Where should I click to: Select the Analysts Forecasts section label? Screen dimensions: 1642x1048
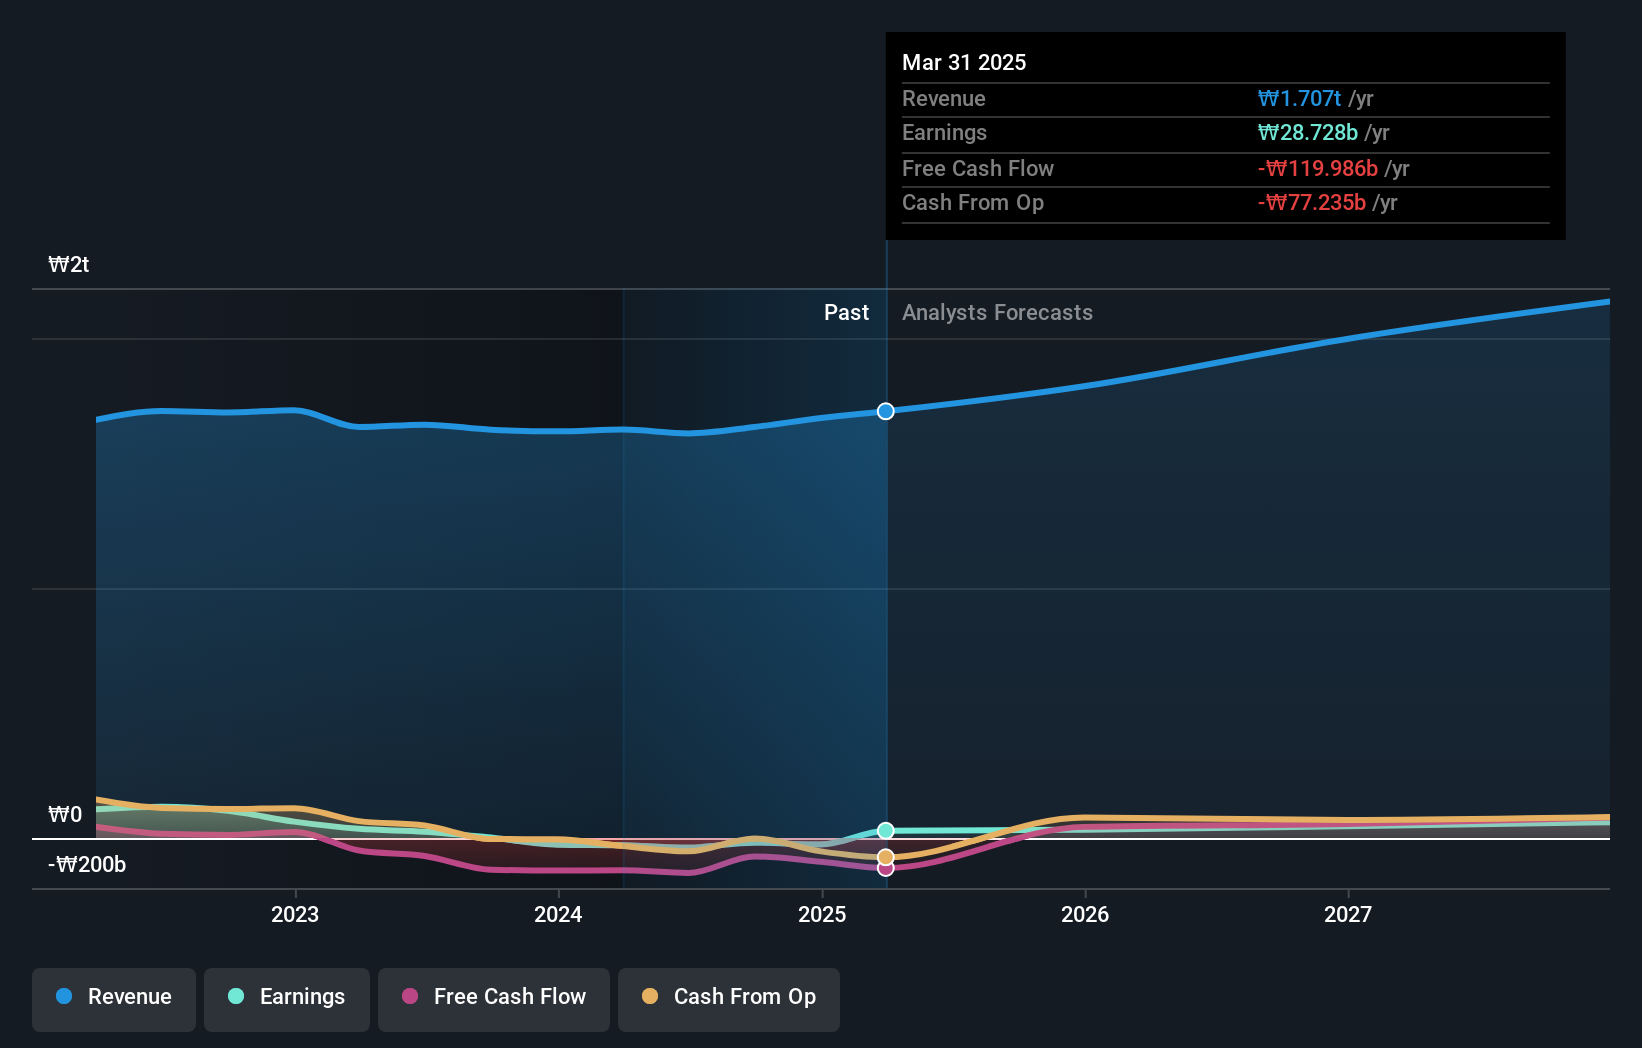click(x=996, y=312)
